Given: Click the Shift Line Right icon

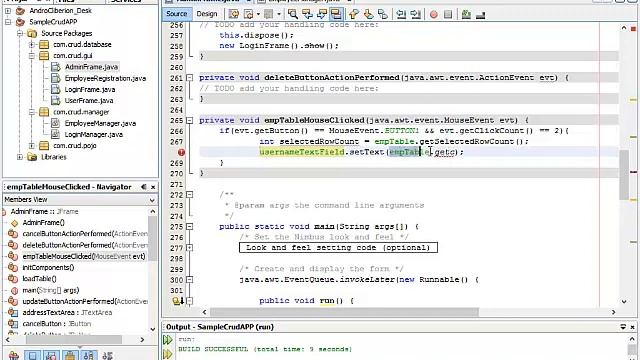Looking at the screenshot, I should [416, 14].
